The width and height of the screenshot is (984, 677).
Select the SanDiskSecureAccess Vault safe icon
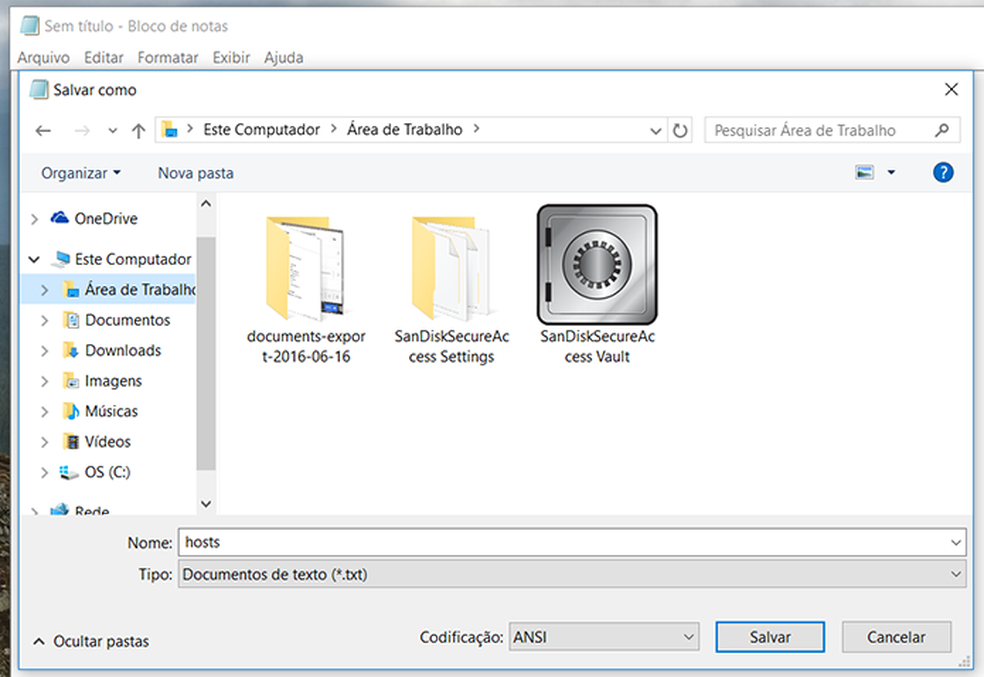click(x=597, y=264)
